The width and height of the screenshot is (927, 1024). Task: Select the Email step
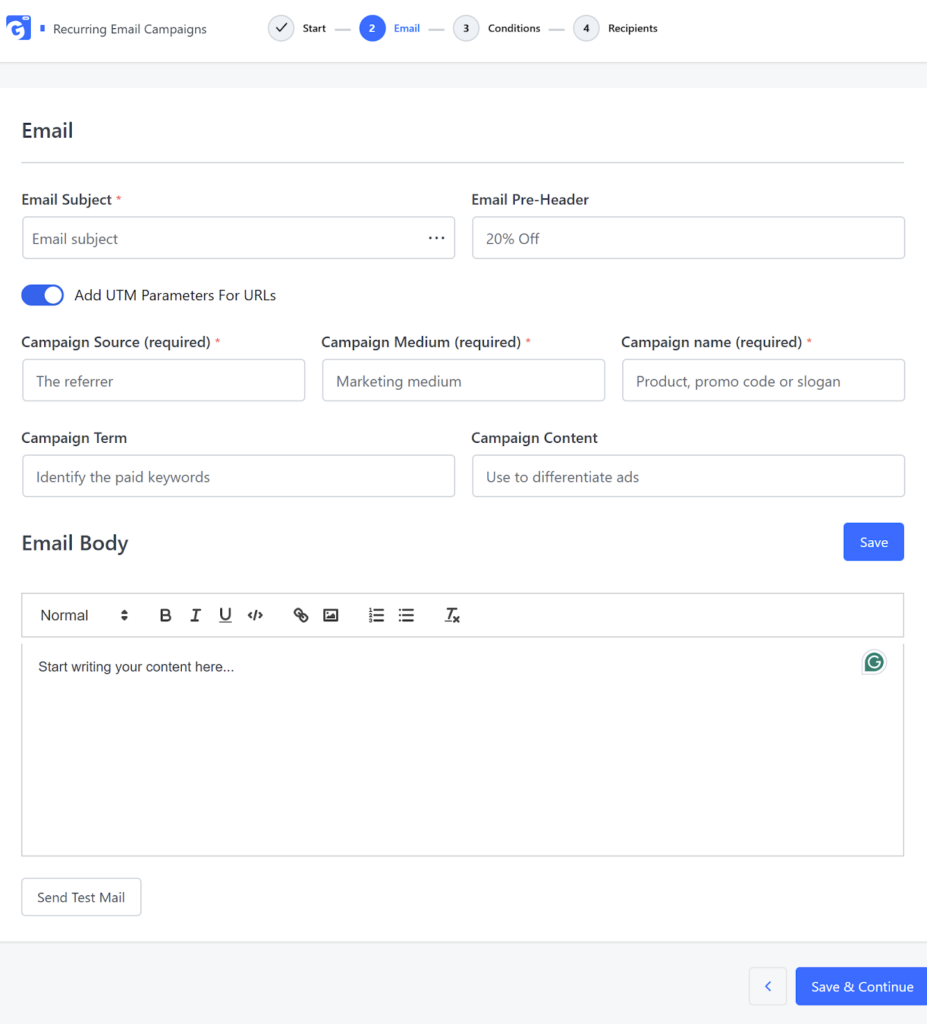(406, 28)
